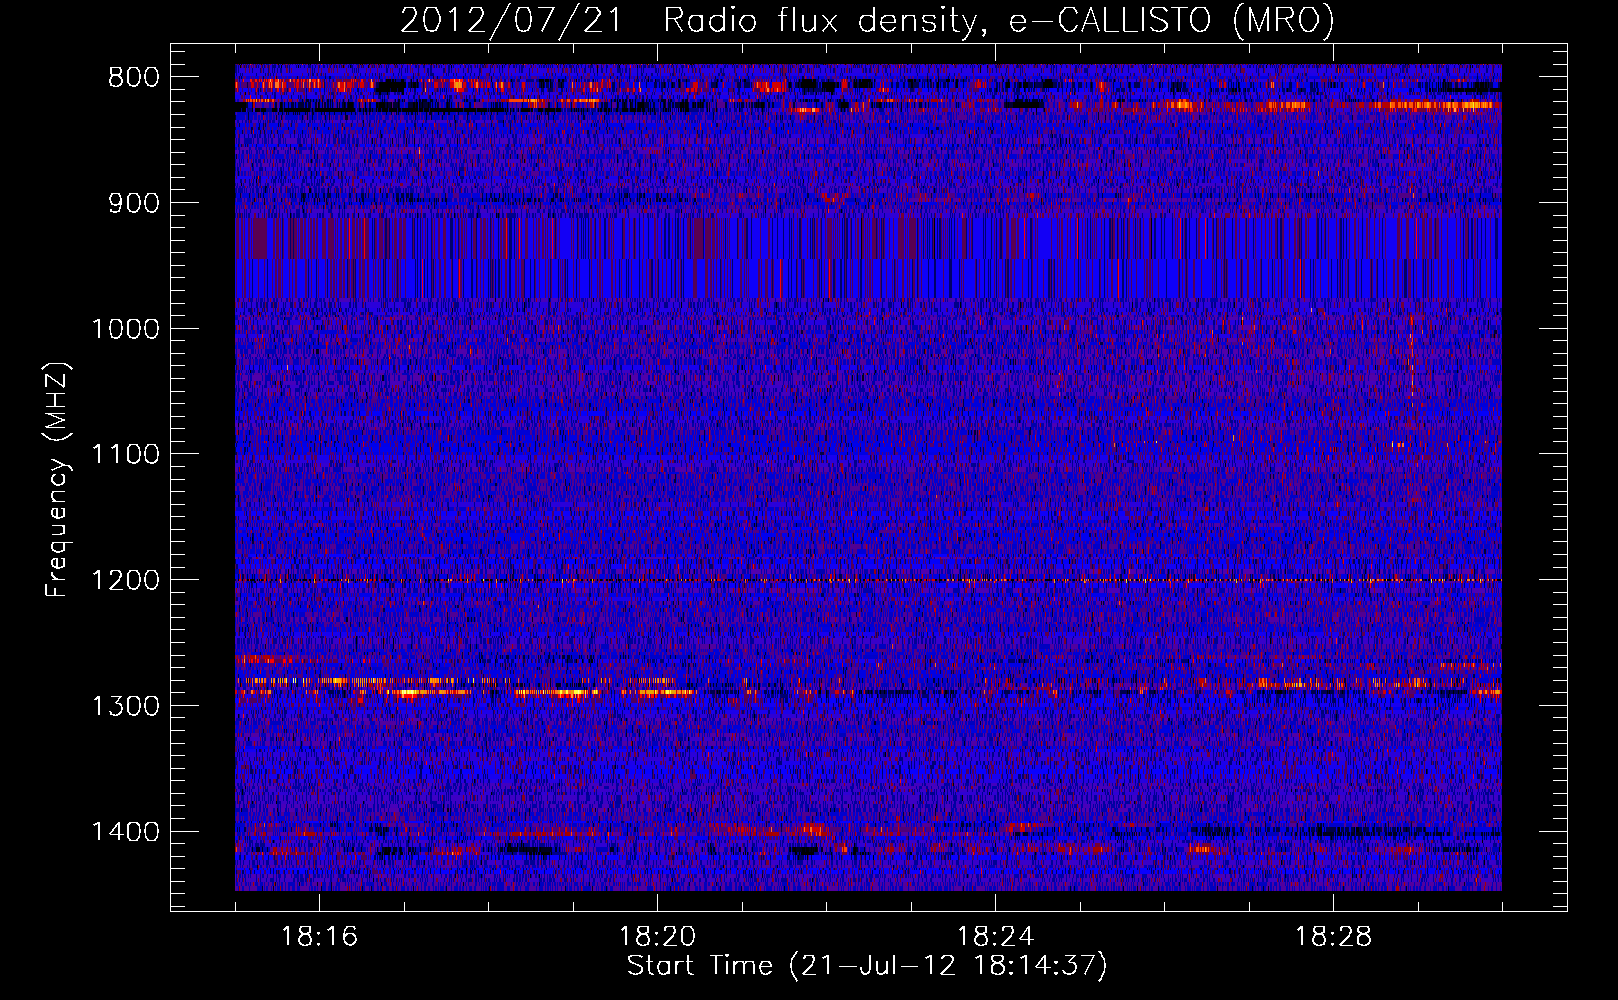This screenshot has width=1618, height=1000.
Task: Click the "Frequency (MHZ)" axis label
Action: (58, 480)
